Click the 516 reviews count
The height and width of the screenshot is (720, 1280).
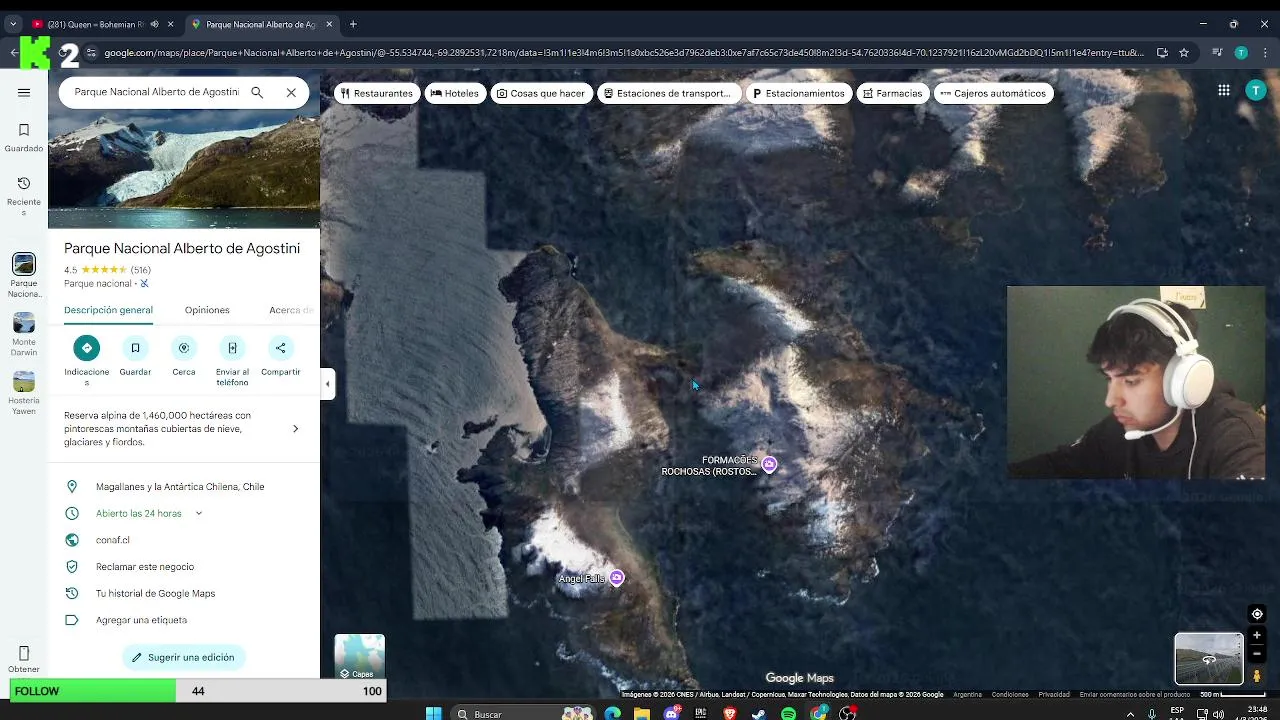pyautogui.click(x=140, y=270)
